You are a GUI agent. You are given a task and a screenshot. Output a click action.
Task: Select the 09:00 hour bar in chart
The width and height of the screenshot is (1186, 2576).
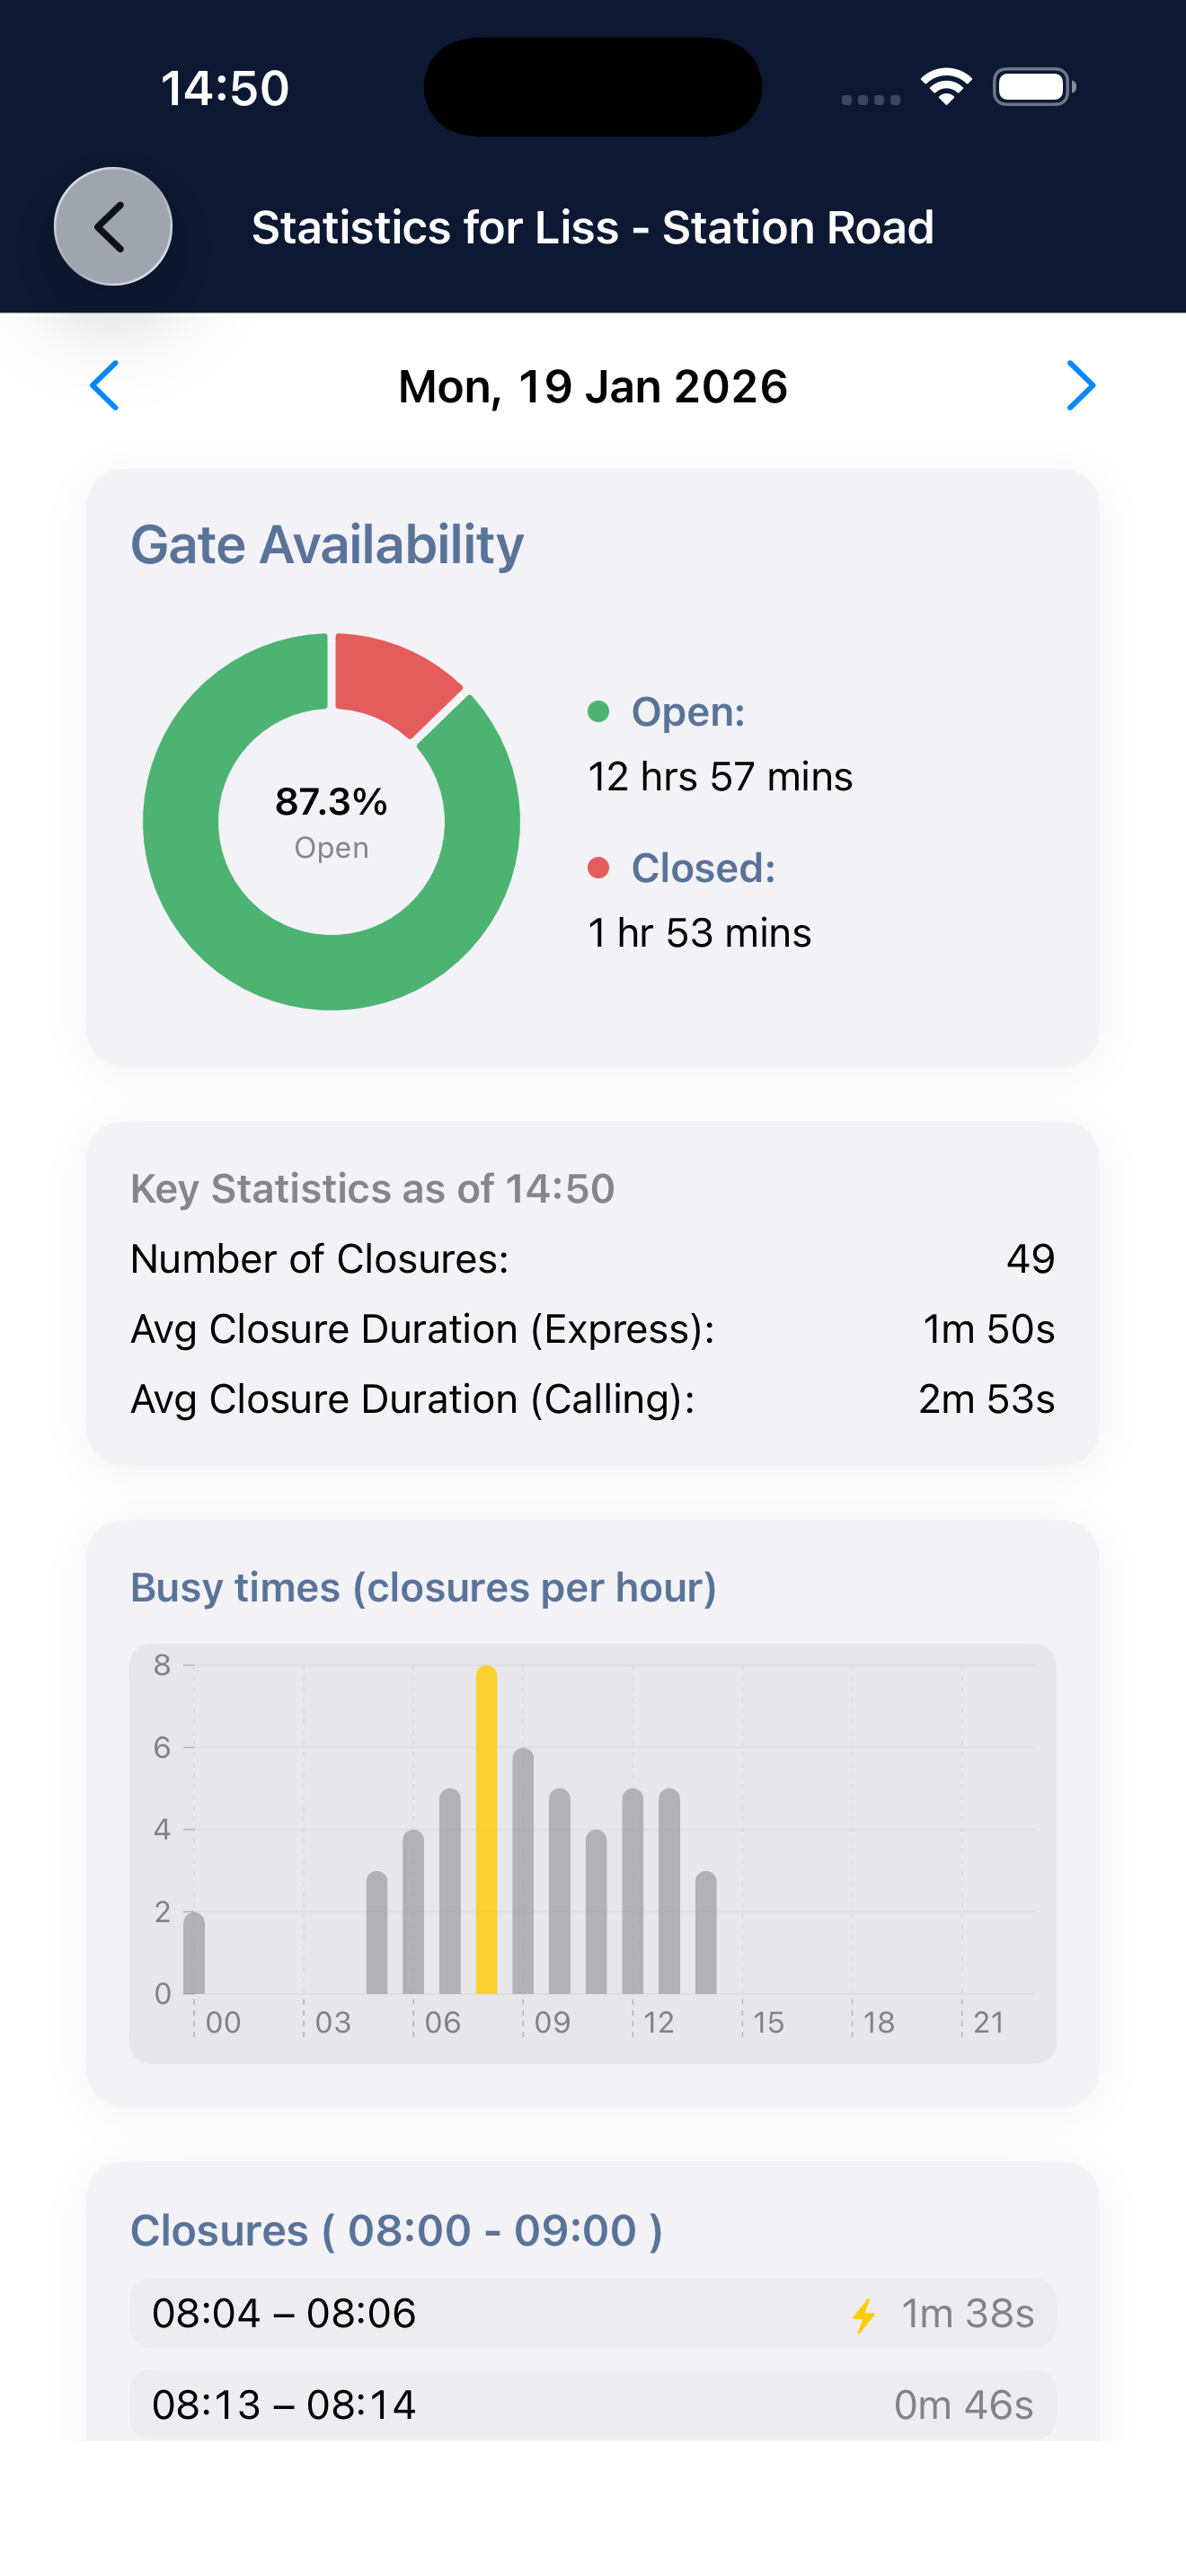click(523, 1871)
